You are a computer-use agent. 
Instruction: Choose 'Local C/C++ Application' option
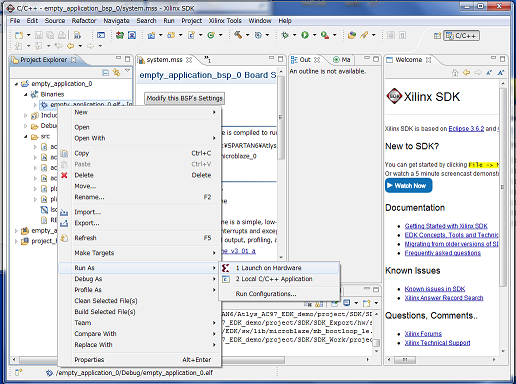tap(279, 279)
